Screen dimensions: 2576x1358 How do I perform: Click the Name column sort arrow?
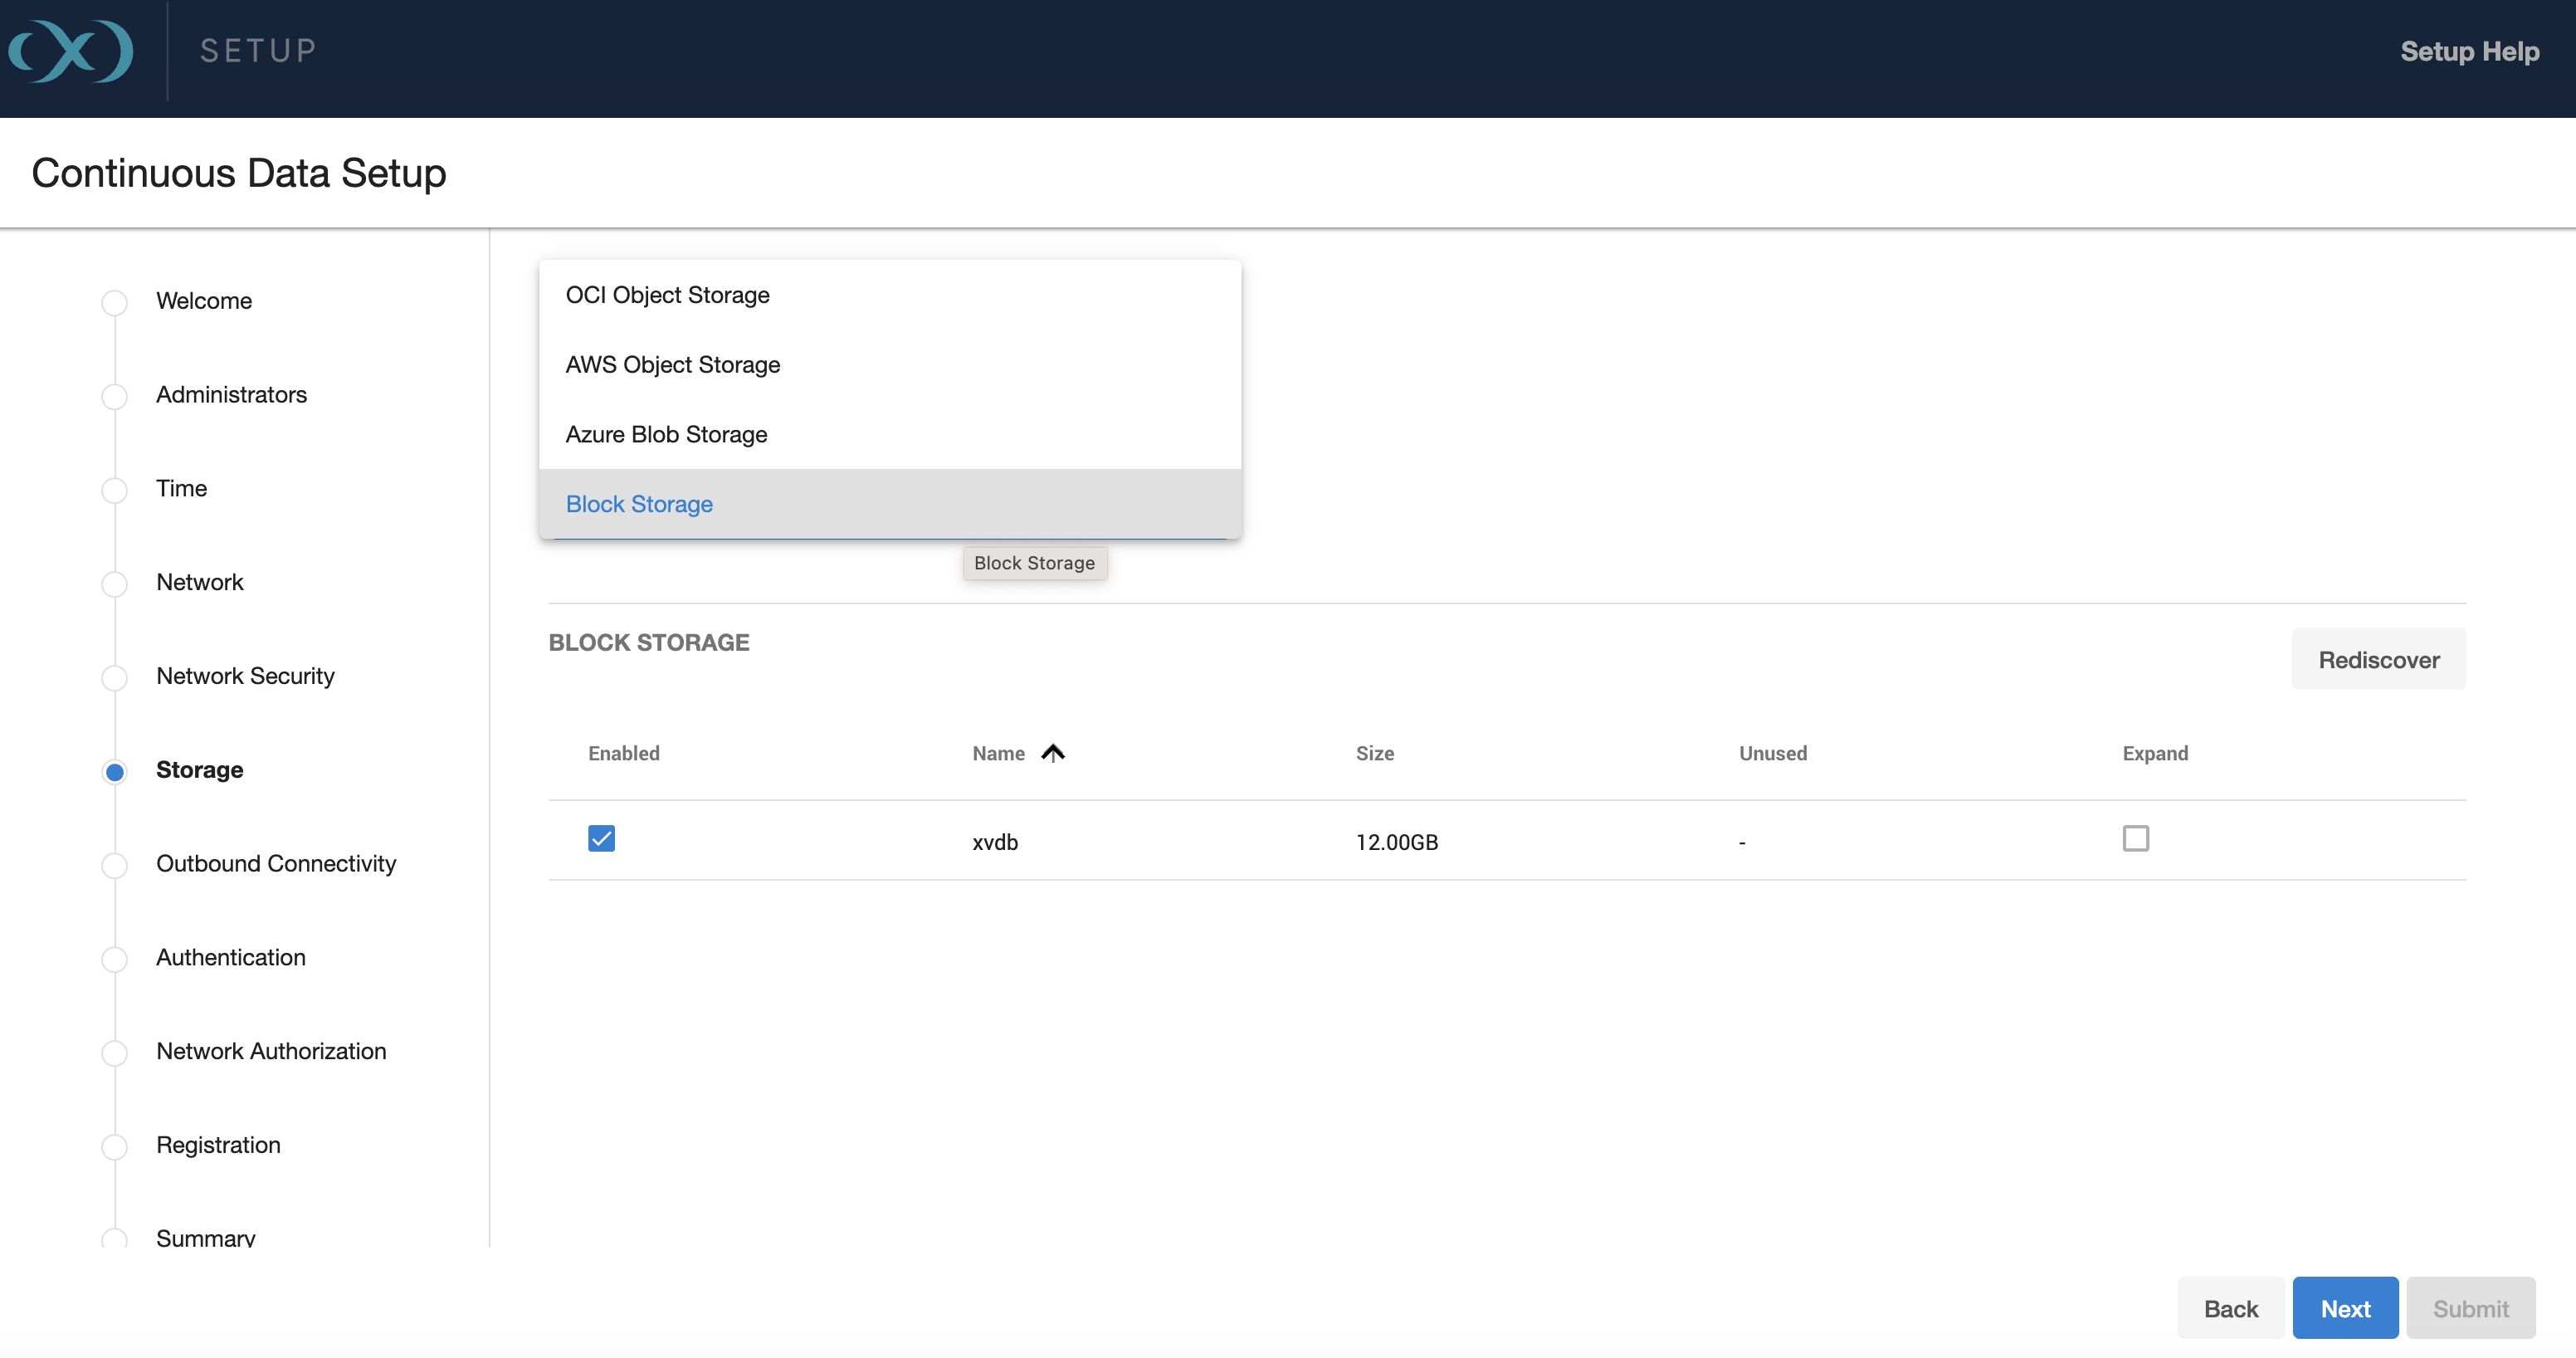point(1052,753)
